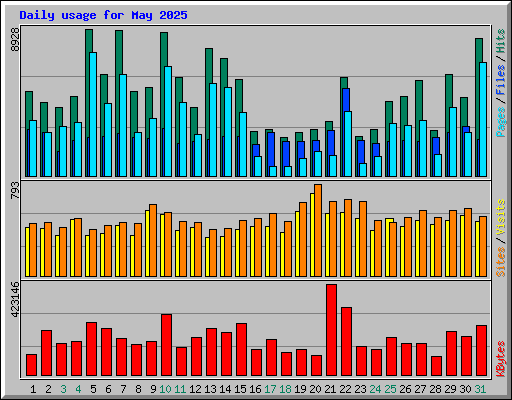Click the KBytes legend label

pos(501,359)
